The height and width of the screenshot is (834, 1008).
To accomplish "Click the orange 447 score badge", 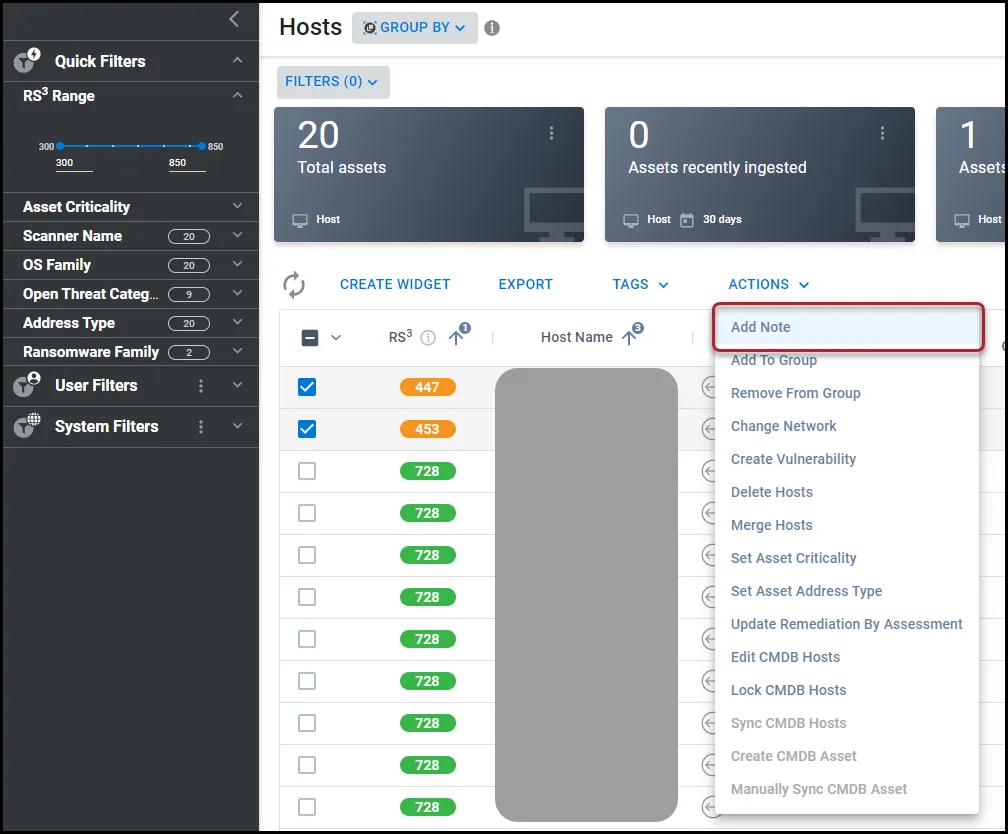I will point(428,387).
